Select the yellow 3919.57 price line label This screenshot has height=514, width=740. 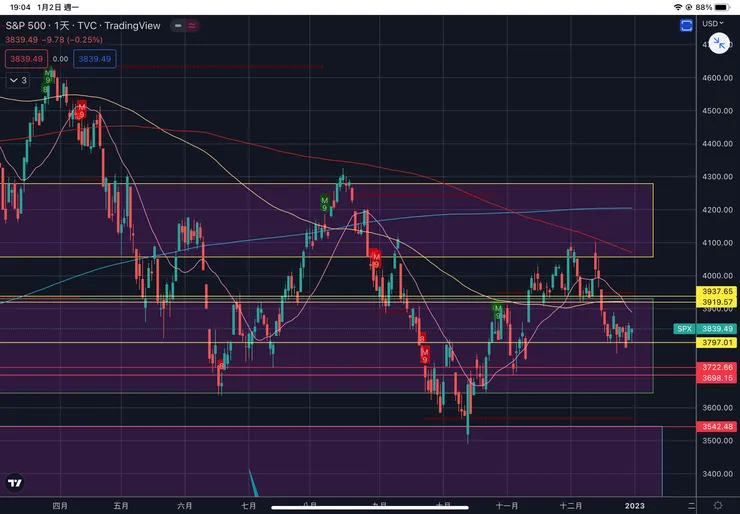[x=716, y=302]
